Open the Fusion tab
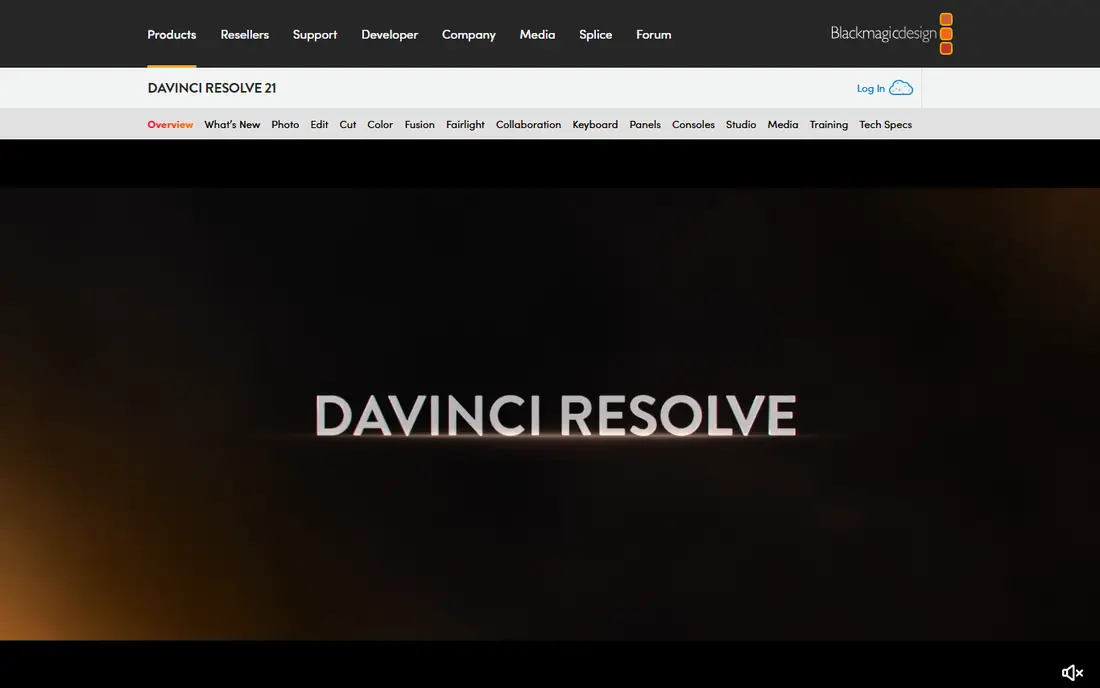Screen dimensions: 1100x688 click(x=420, y=124)
